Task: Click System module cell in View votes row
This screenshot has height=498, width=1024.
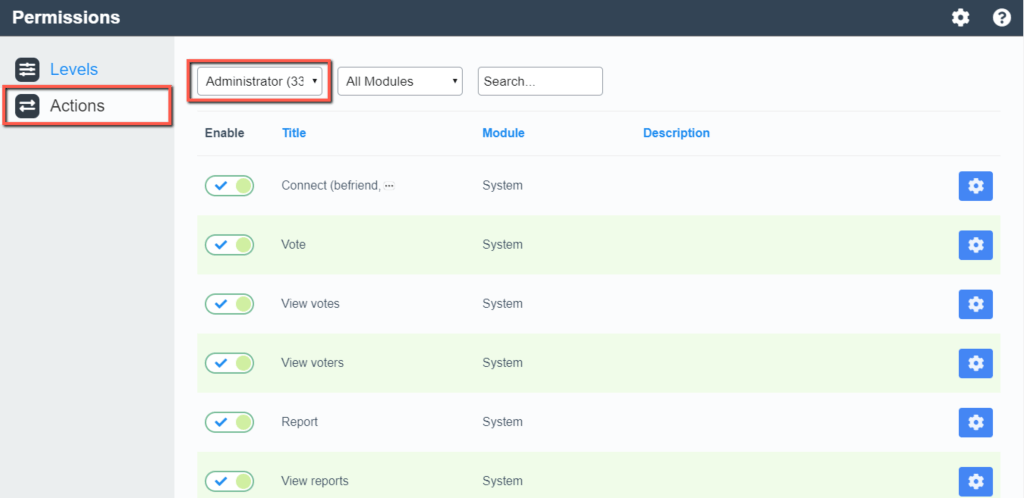Action: point(502,304)
